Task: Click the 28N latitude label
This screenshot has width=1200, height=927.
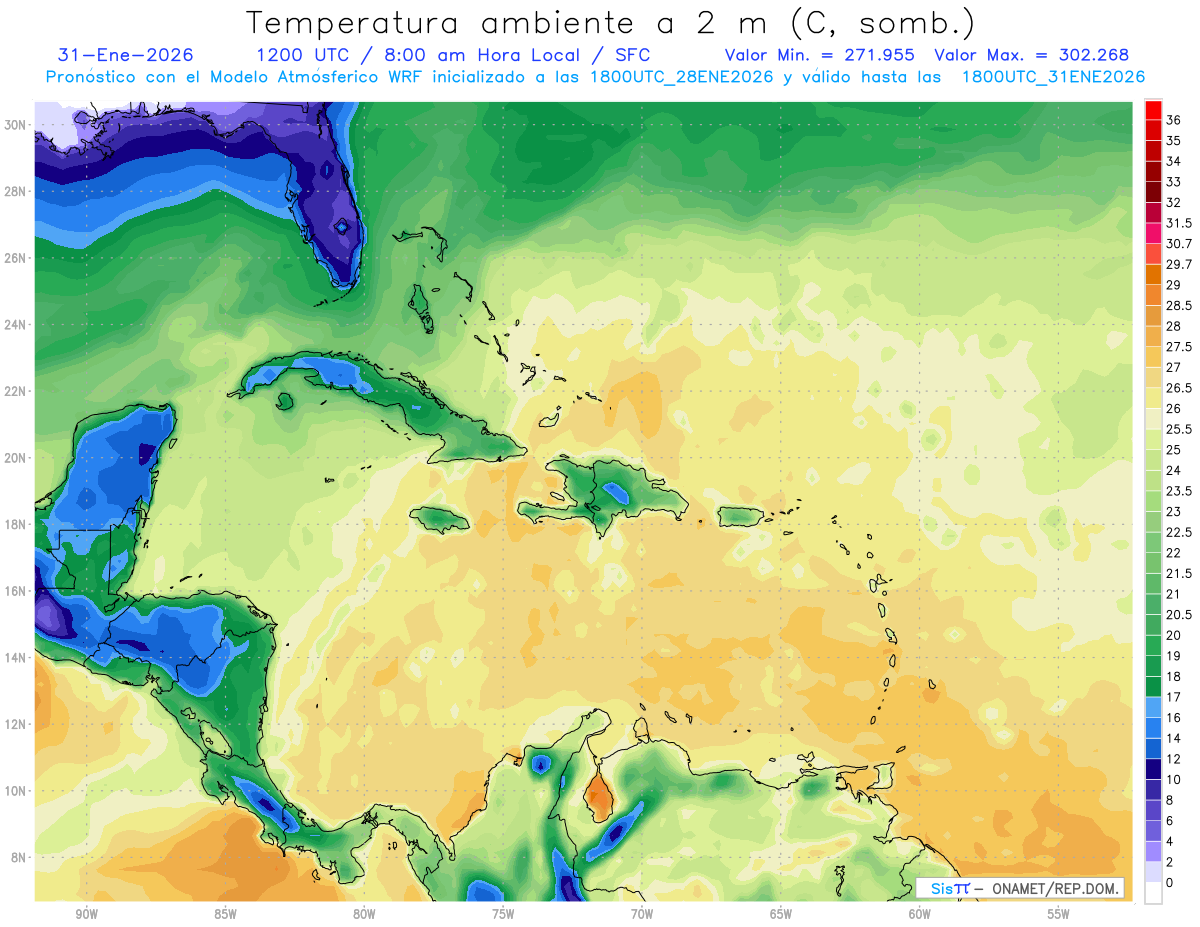Action: tap(15, 191)
